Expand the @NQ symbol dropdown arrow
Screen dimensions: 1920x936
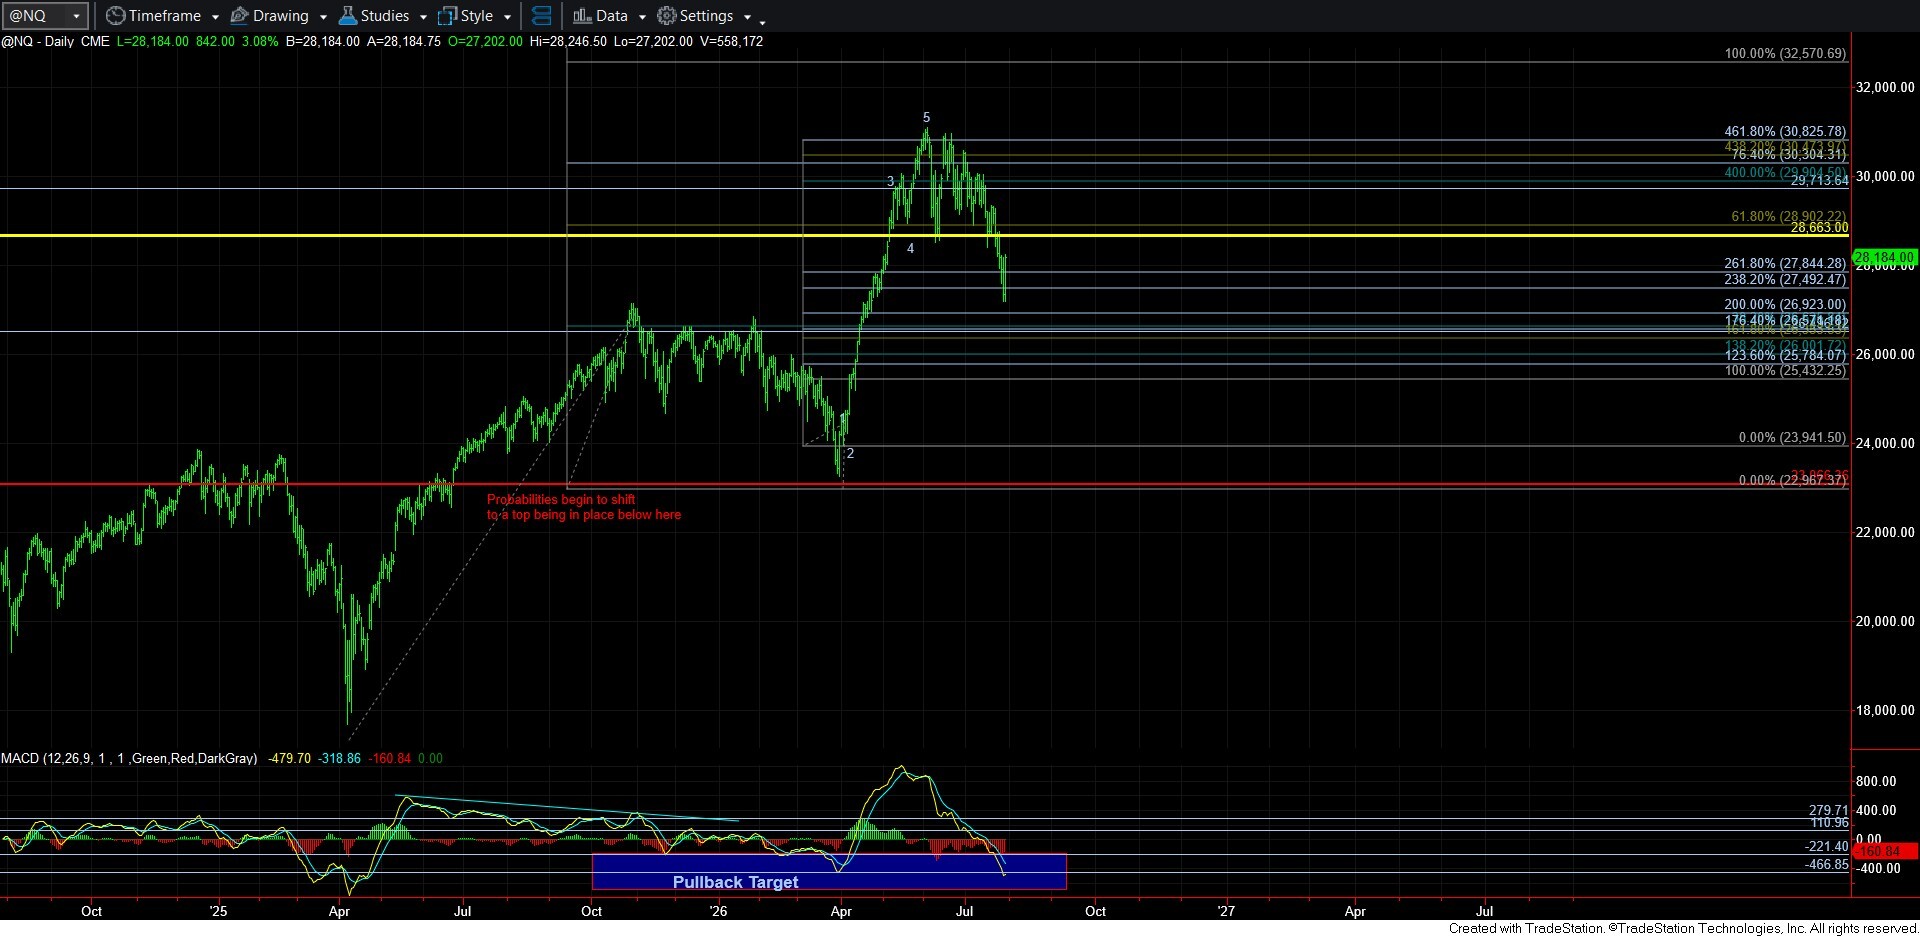tap(76, 17)
